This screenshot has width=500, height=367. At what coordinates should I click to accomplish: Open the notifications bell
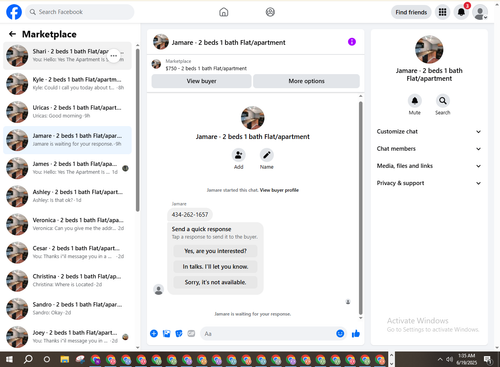point(461,12)
